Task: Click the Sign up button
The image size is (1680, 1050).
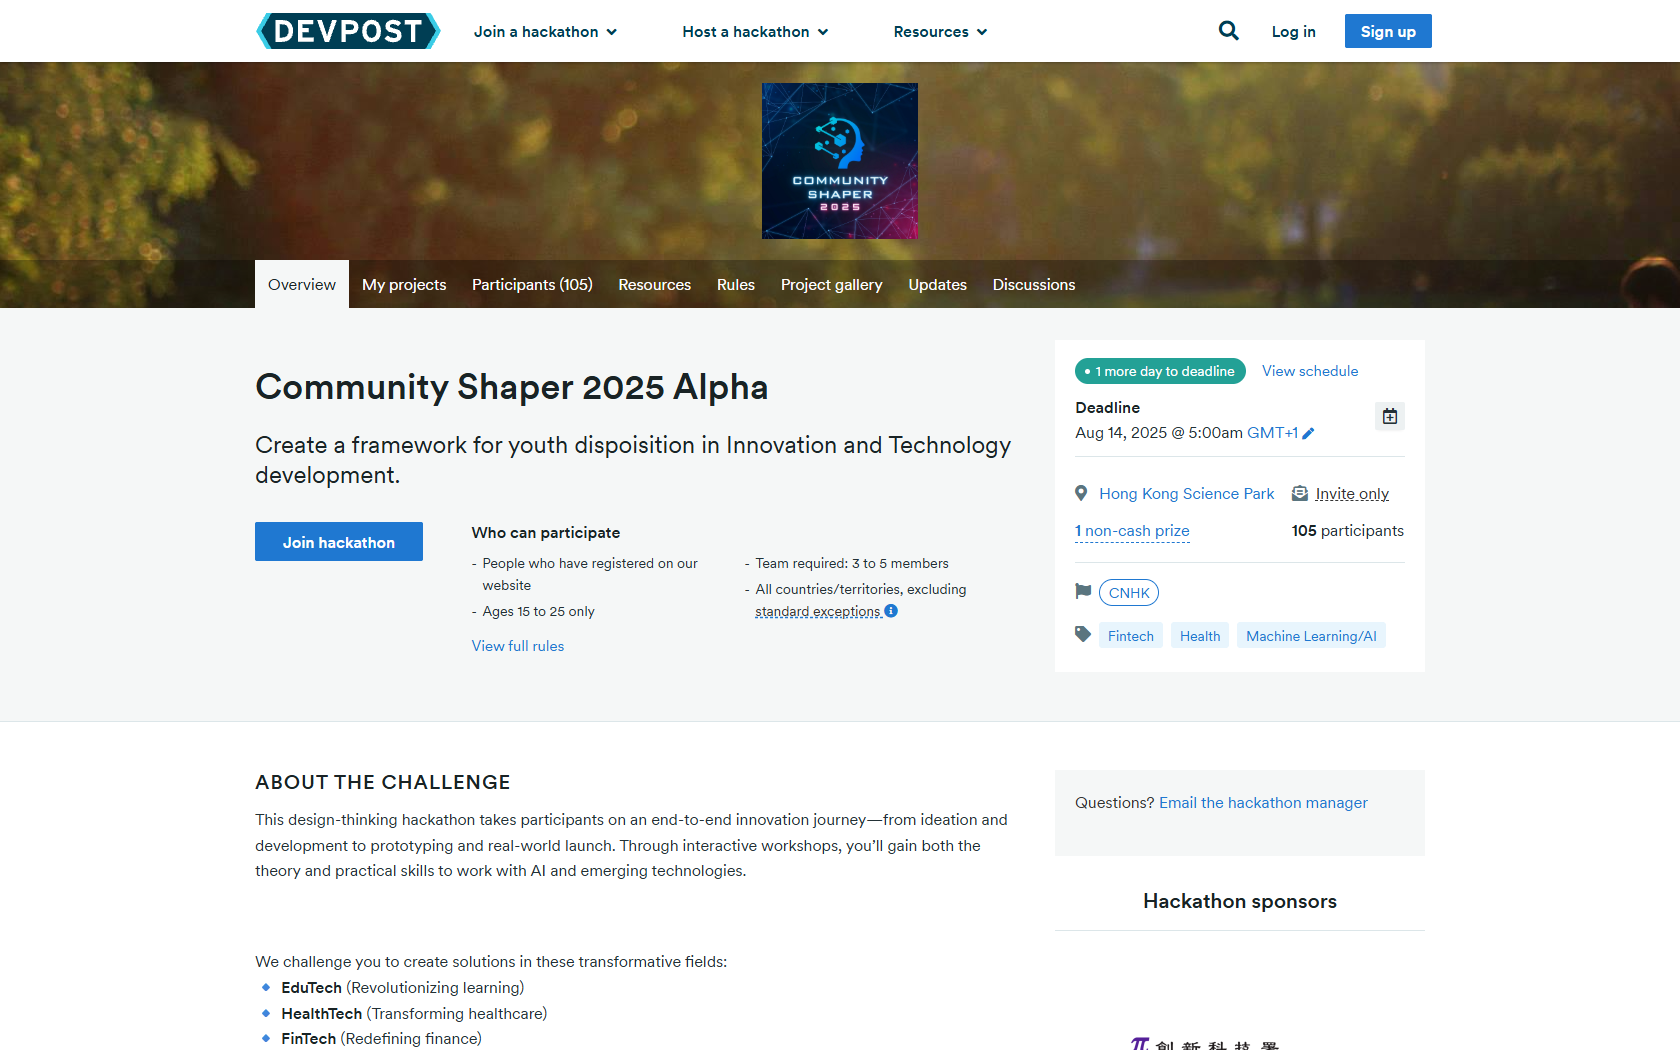Action: [1387, 31]
